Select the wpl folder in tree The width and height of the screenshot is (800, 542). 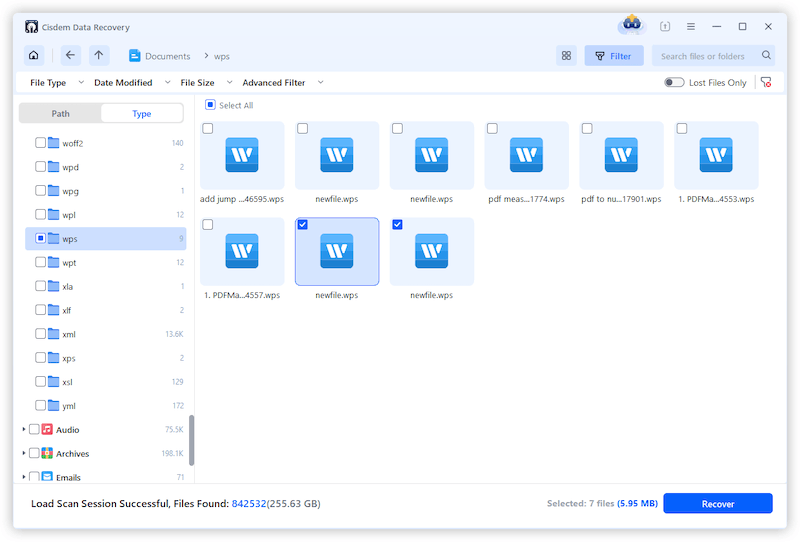106,214
